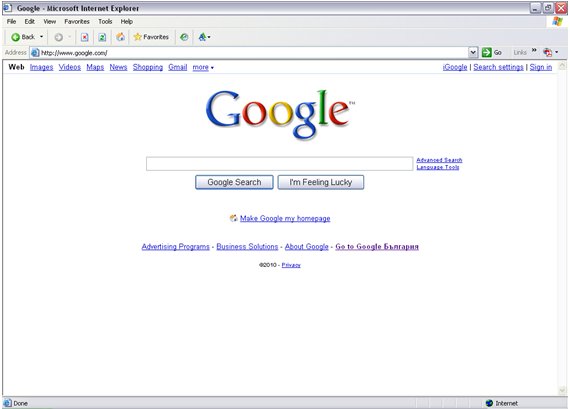Click the Links toolbar label
The image size is (570, 409).
(520, 52)
